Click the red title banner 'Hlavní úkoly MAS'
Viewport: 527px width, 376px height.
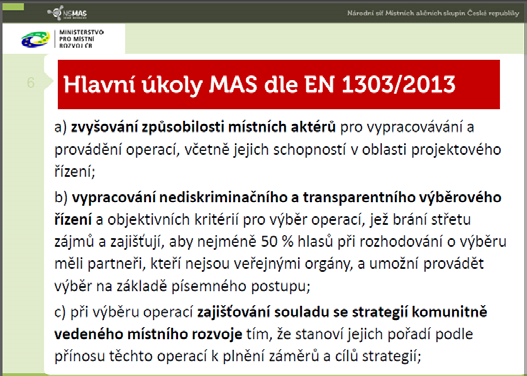click(279, 84)
